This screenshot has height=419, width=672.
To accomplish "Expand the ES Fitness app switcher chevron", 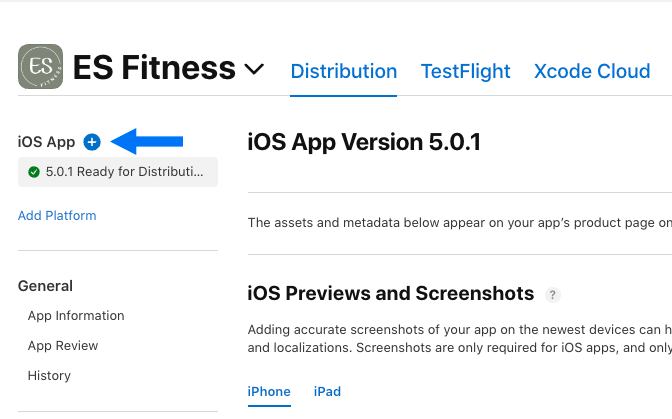I will 254,69.
